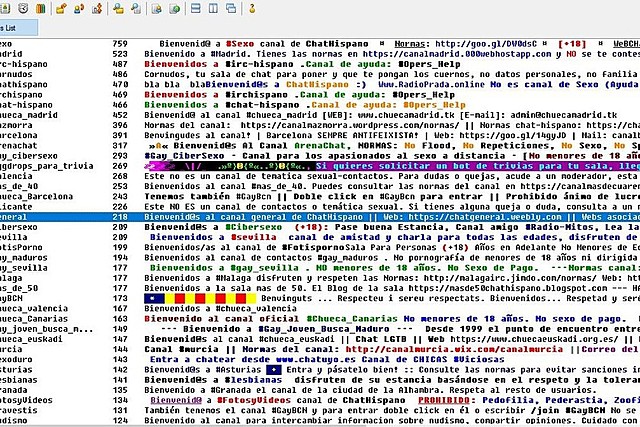The width and height of the screenshot is (640, 427).
Task: Select the 'rchispano' channel with 469 users
Action: pyautogui.click(x=320, y=95)
